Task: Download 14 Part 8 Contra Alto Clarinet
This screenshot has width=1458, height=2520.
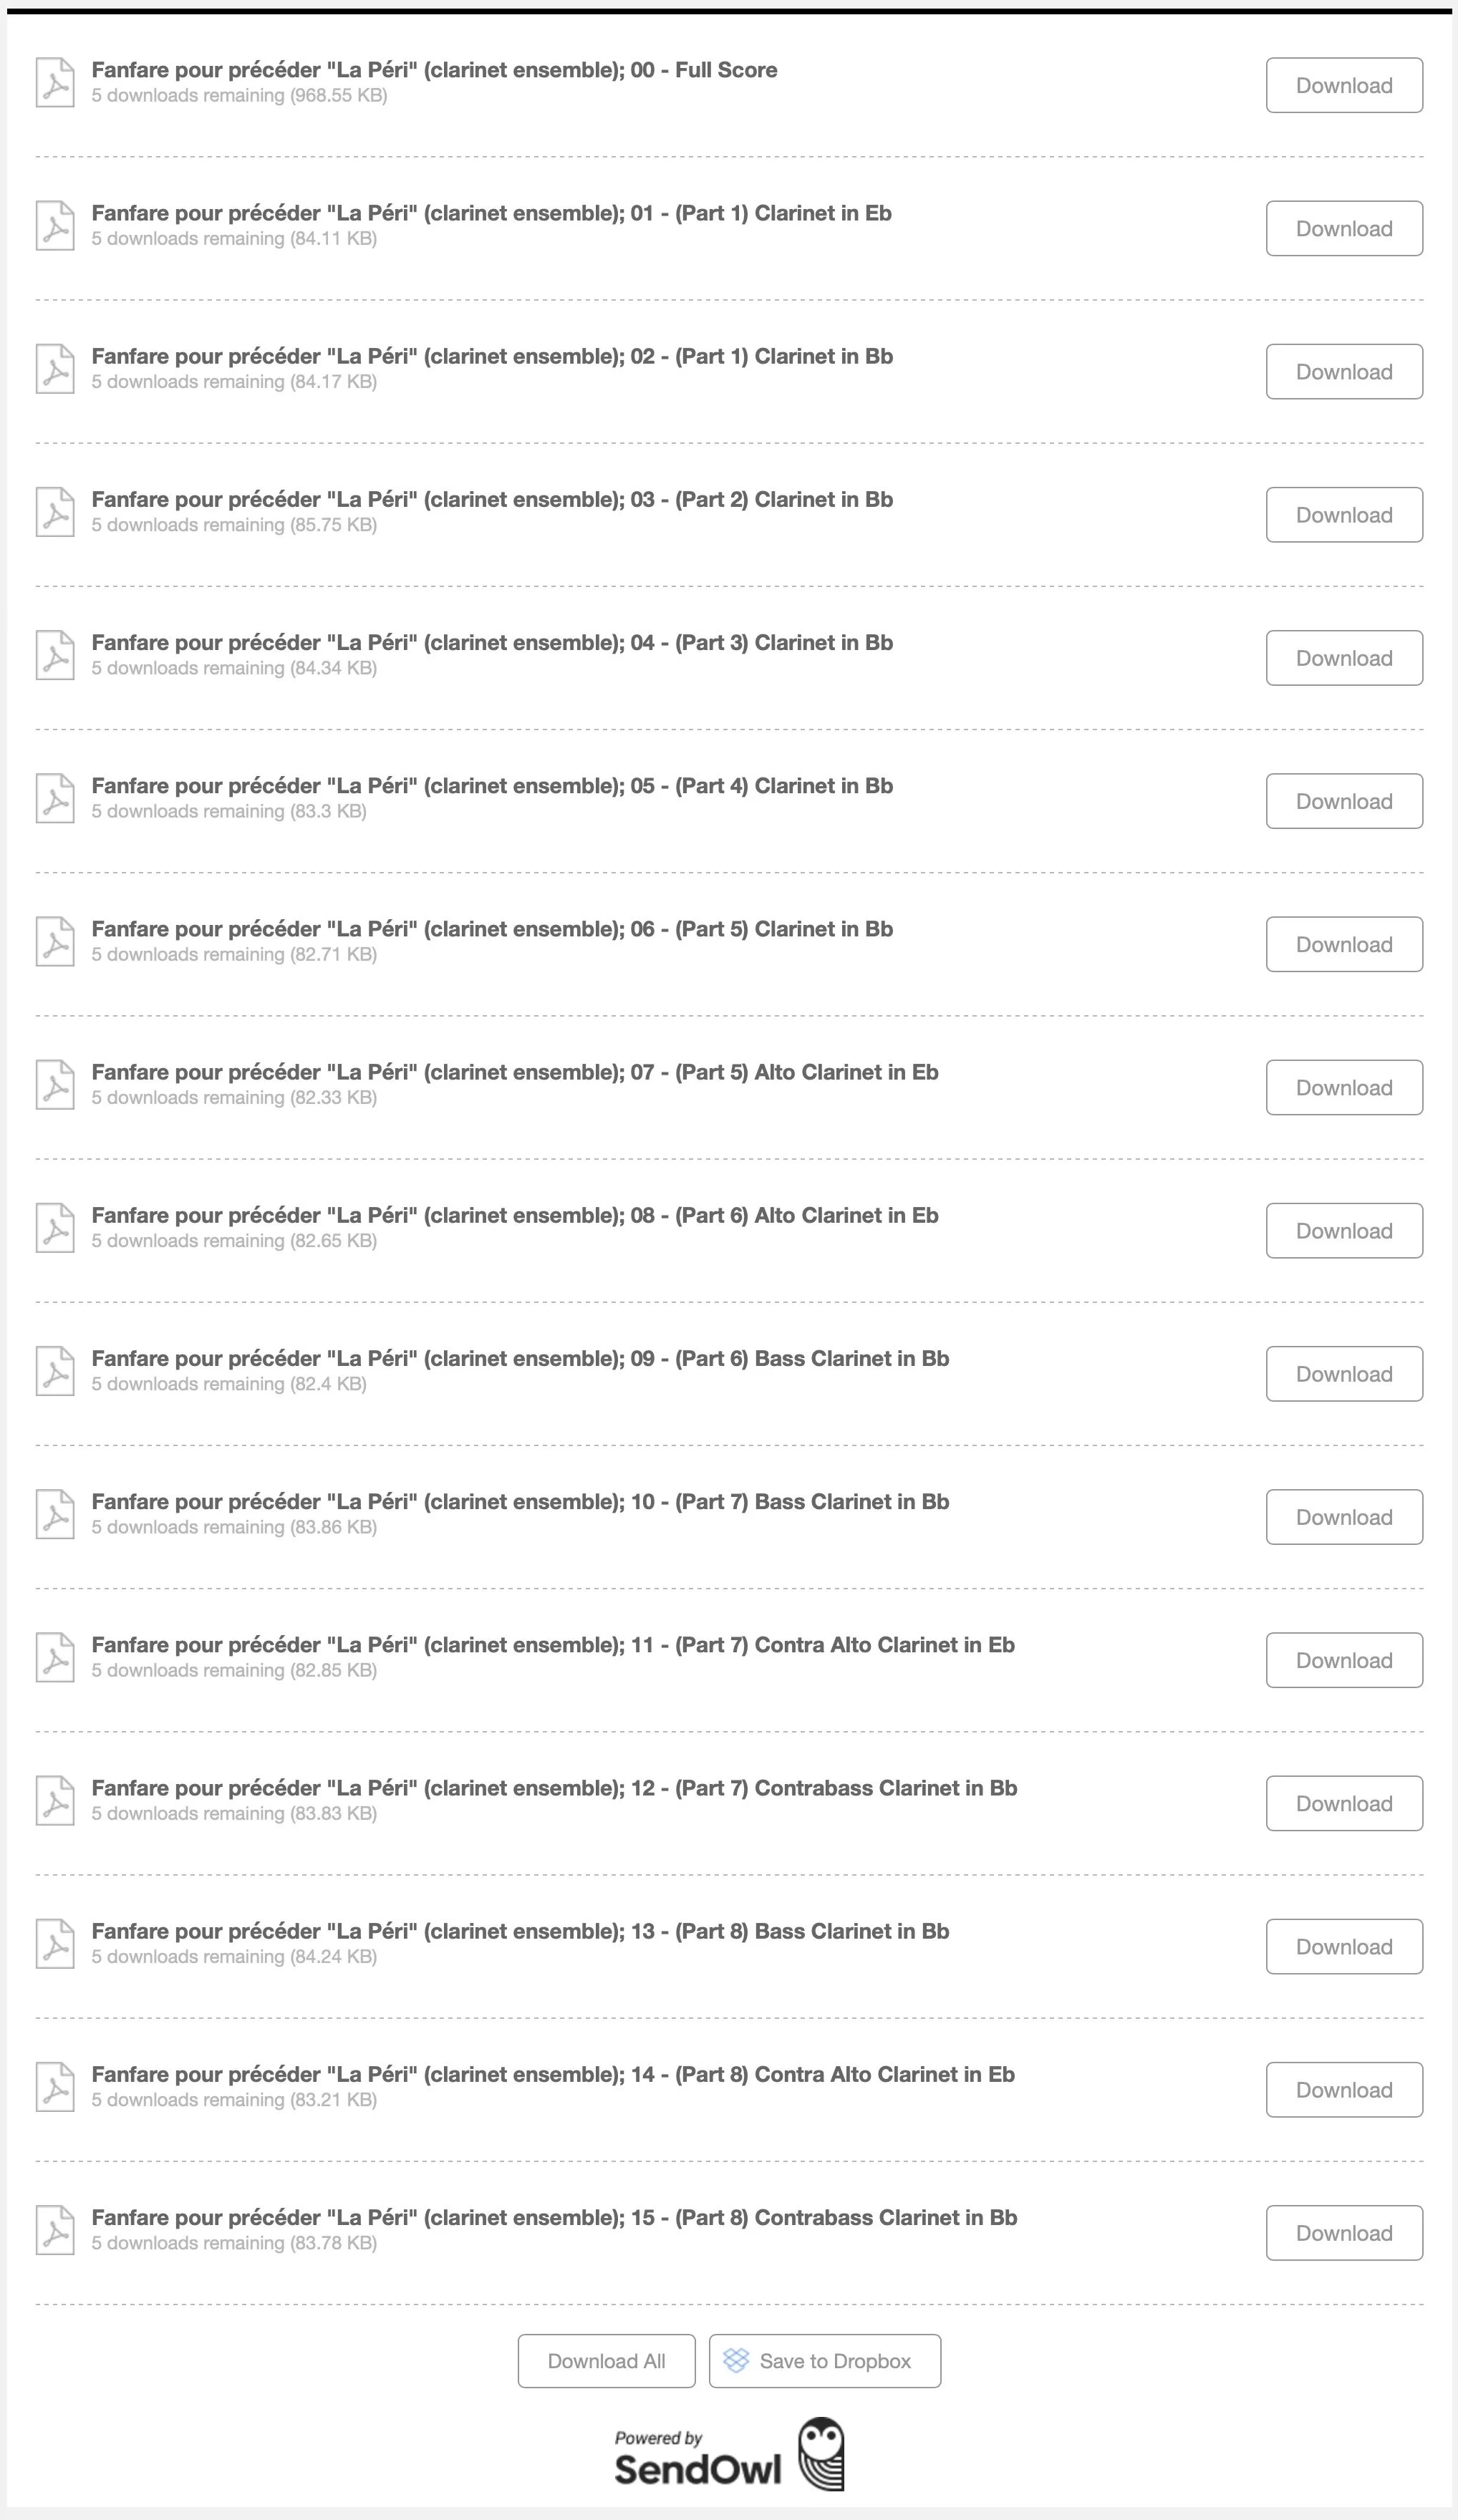Action: (x=1344, y=2089)
